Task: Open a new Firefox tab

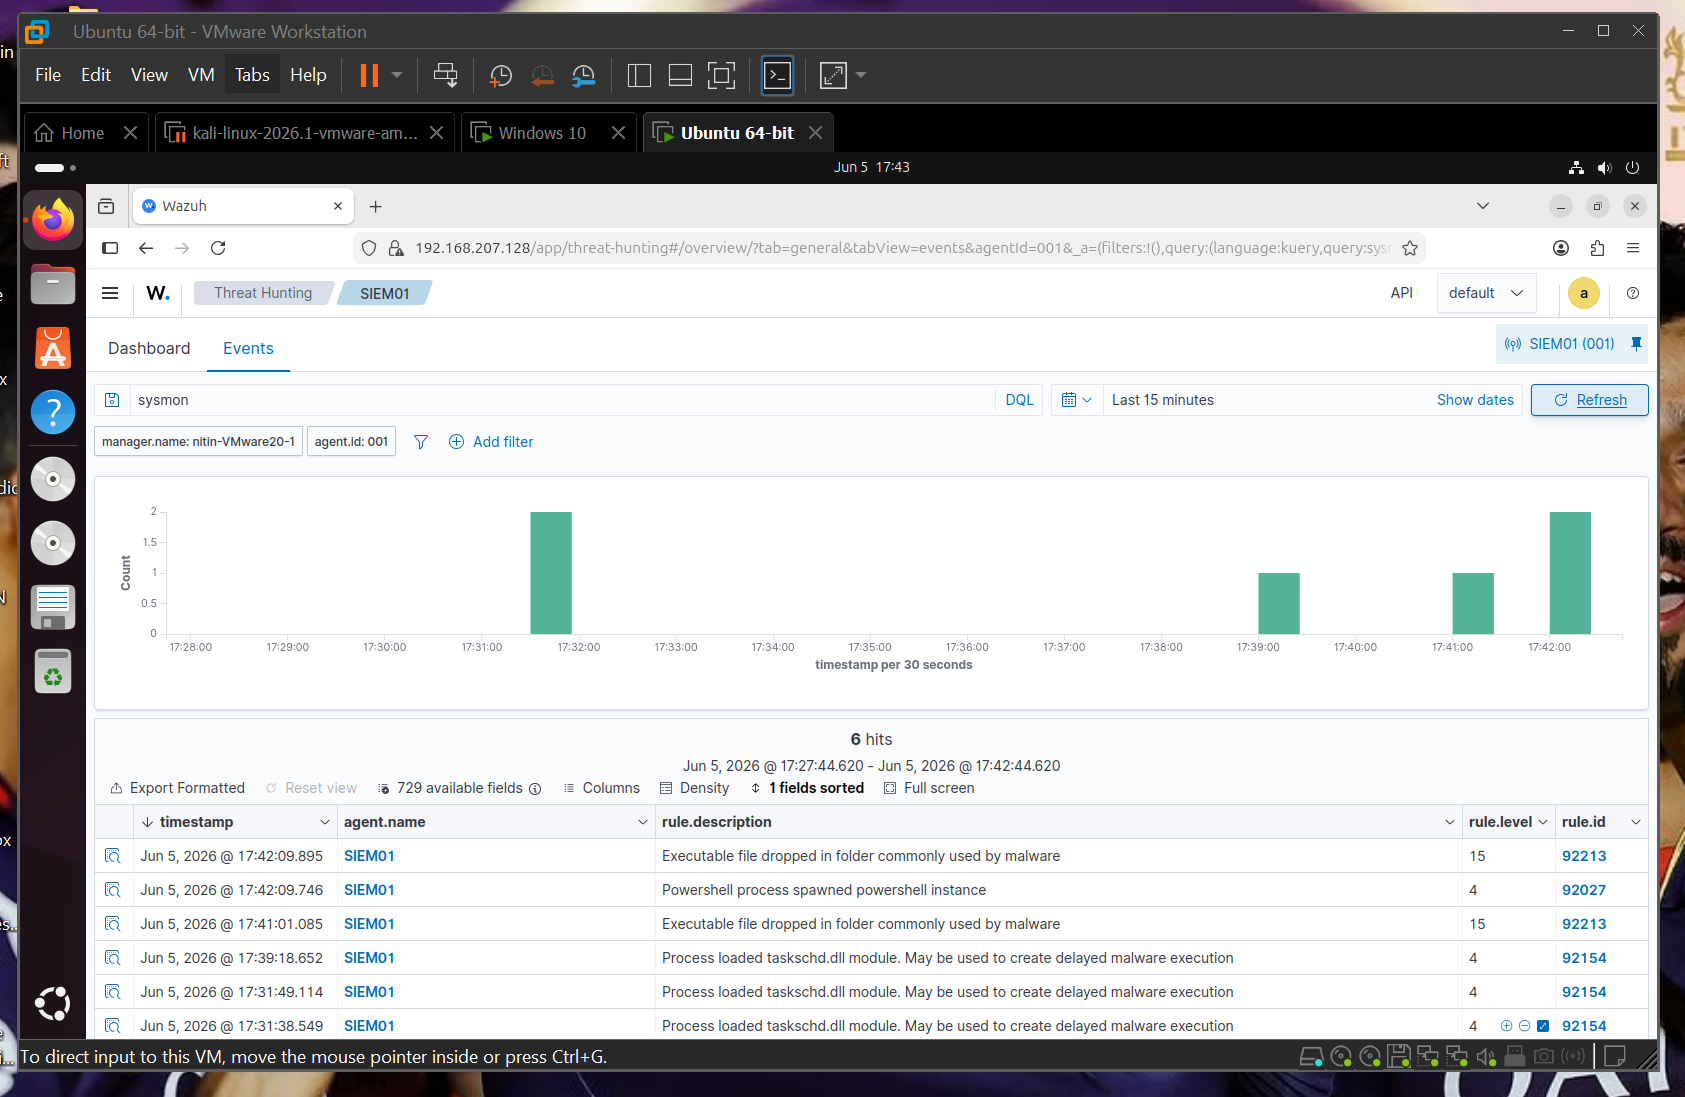Action: tap(375, 206)
